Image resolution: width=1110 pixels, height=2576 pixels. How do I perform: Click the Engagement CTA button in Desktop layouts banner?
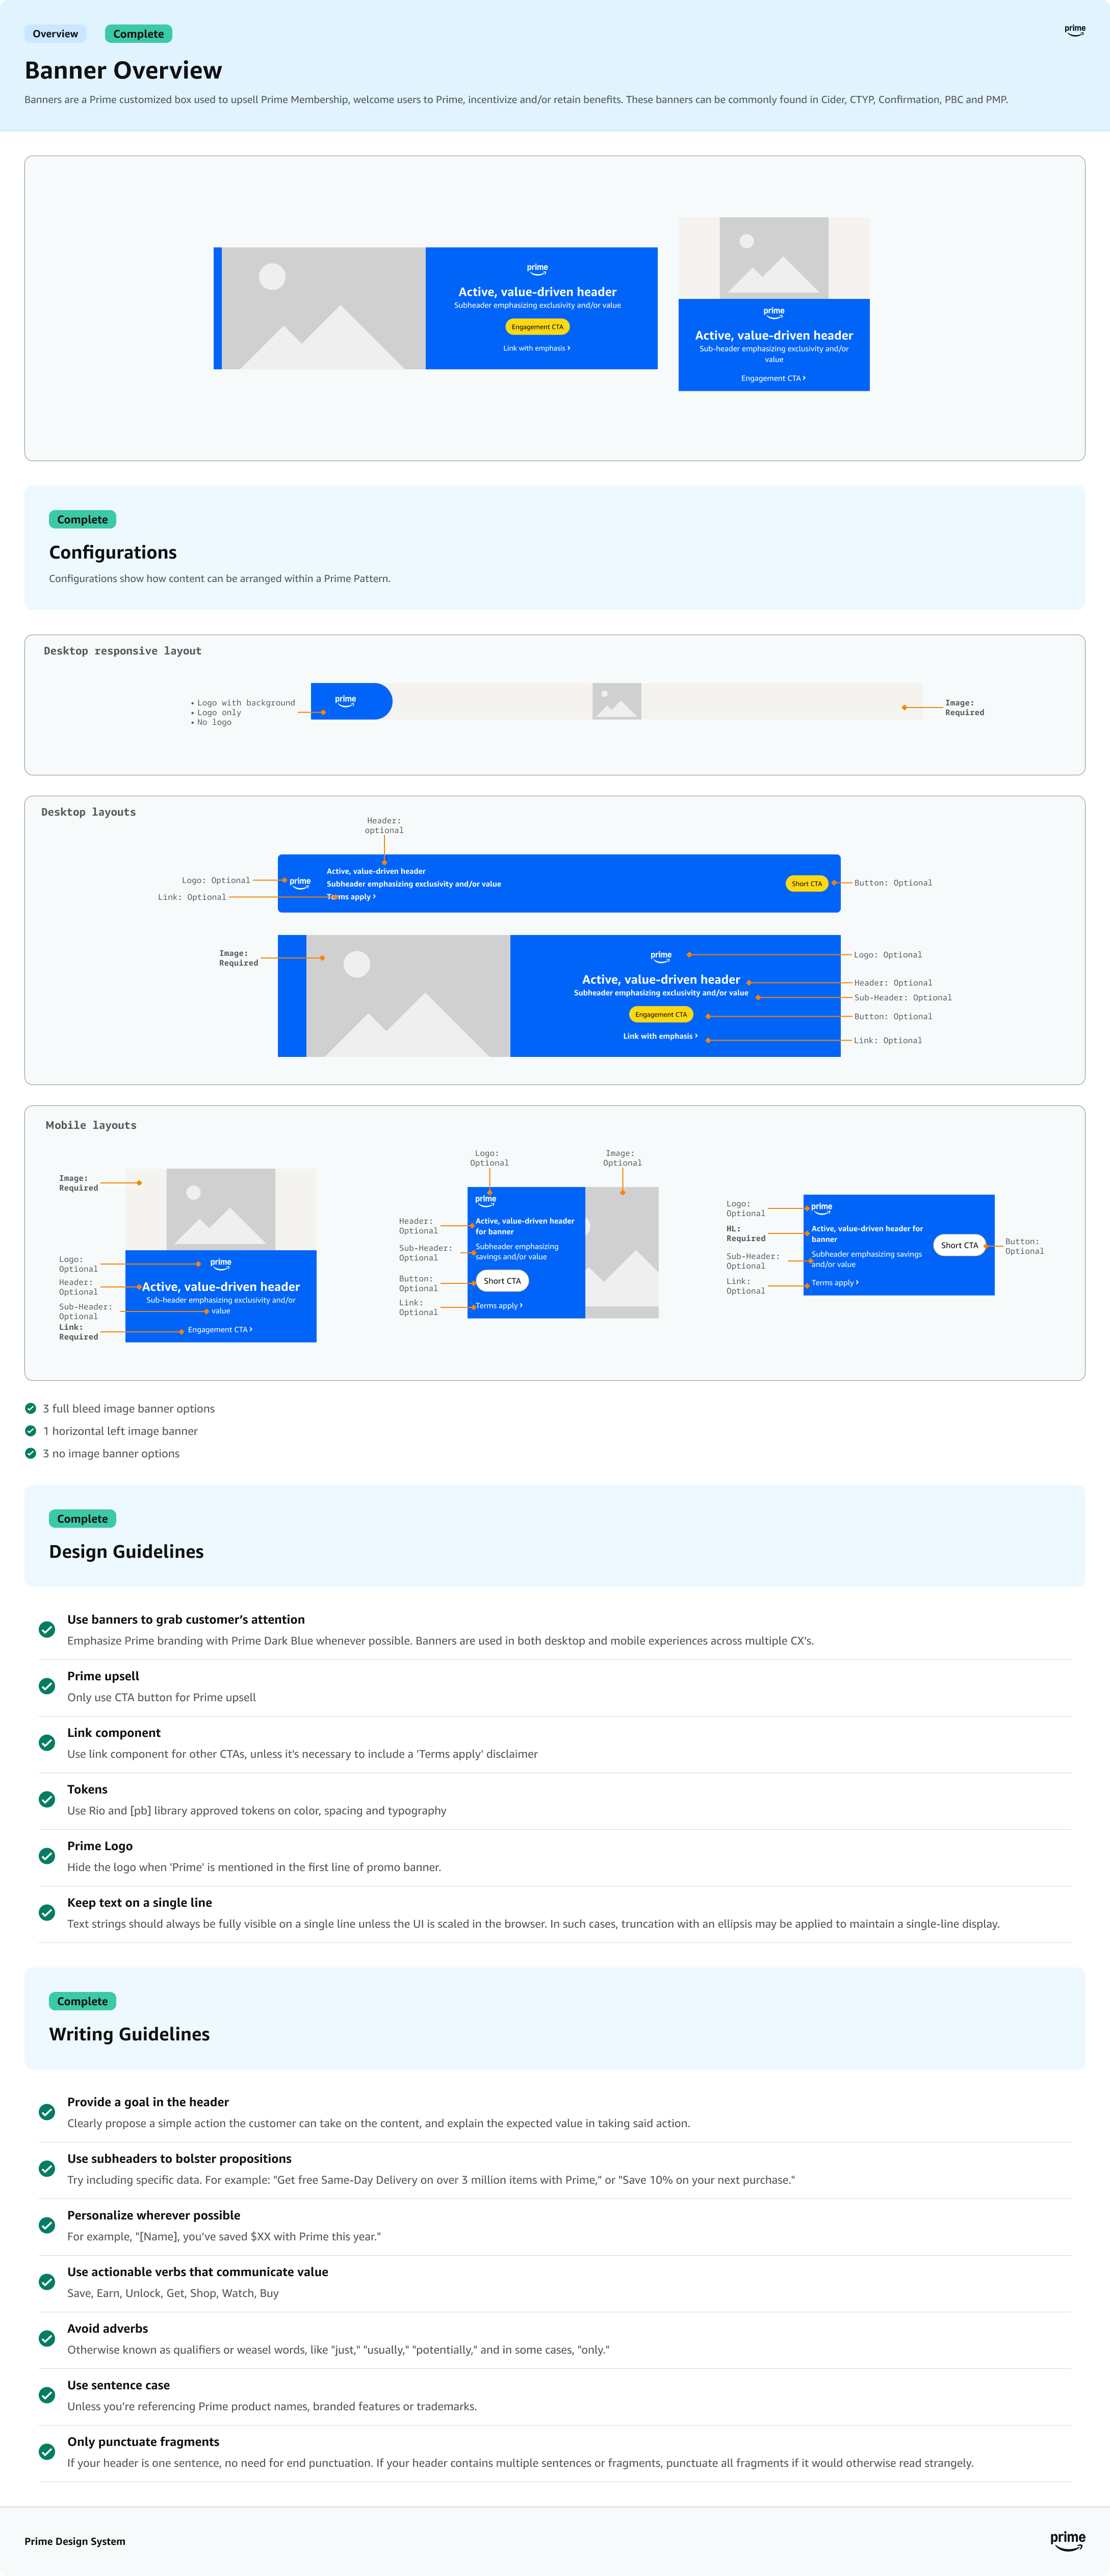click(x=661, y=1015)
